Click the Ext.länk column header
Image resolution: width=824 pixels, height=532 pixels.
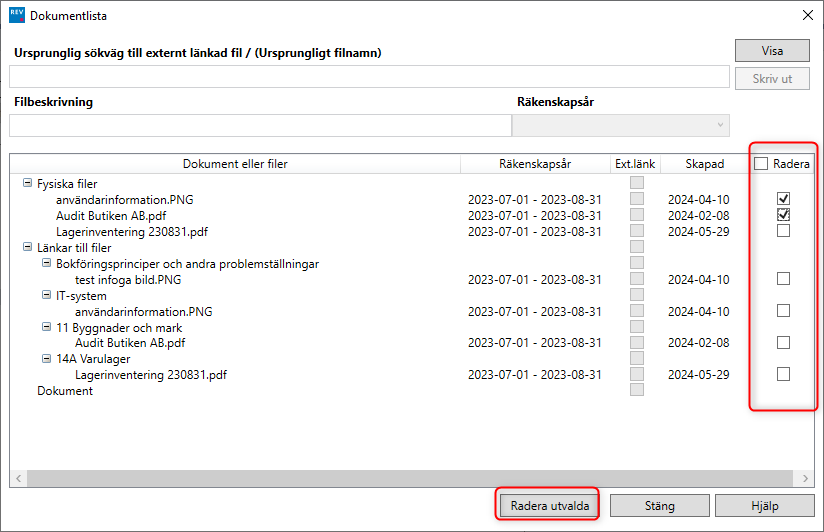[635, 163]
